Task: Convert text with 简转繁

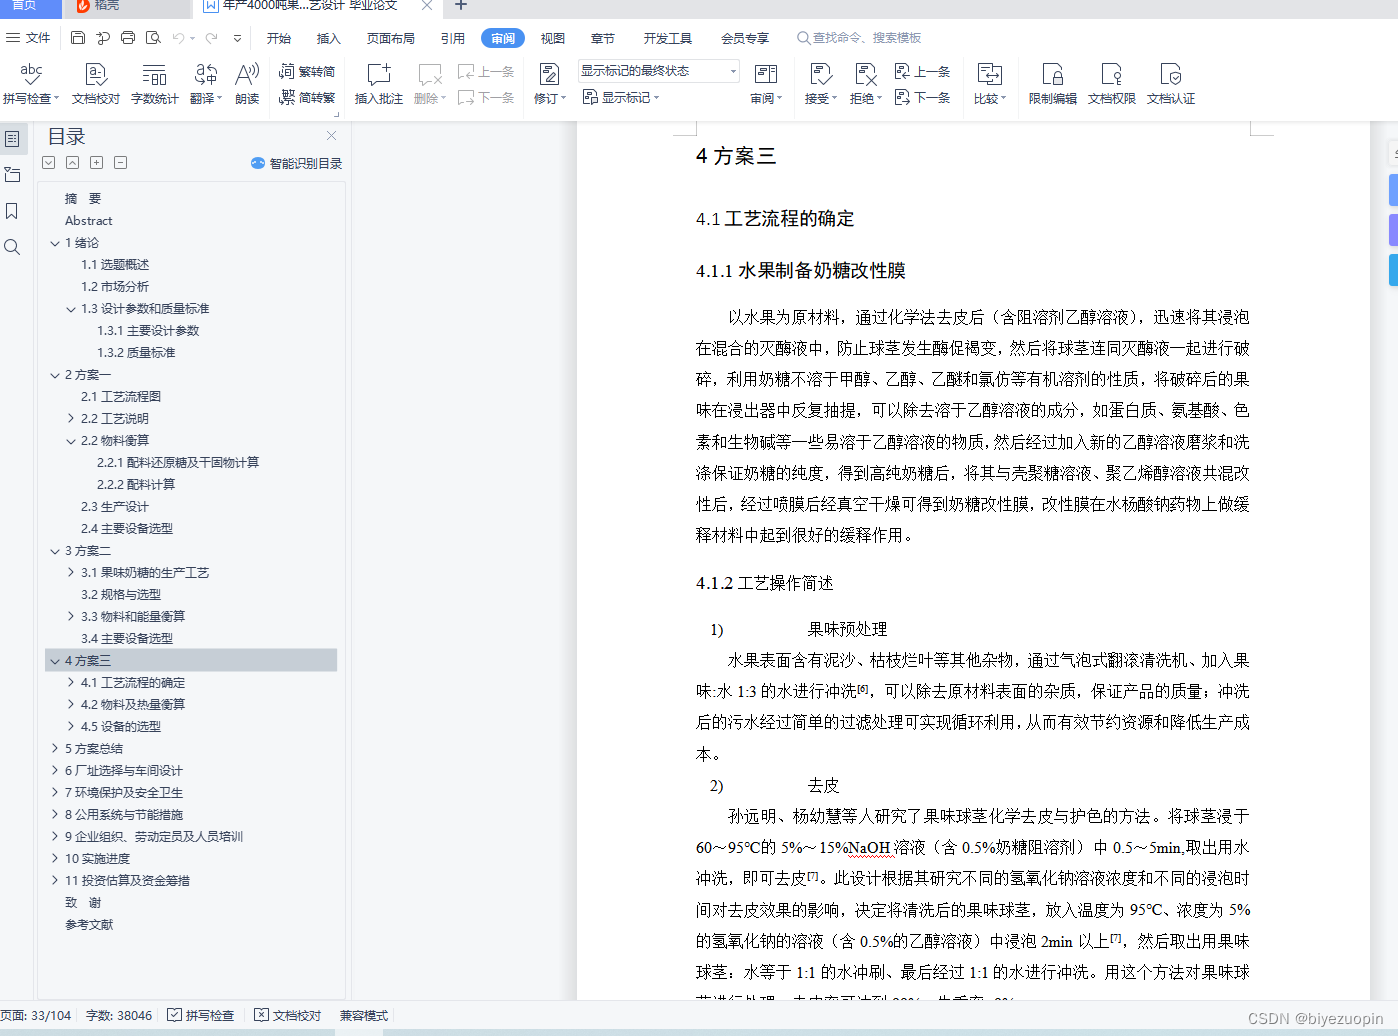Action: pyautogui.click(x=307, y=98)
